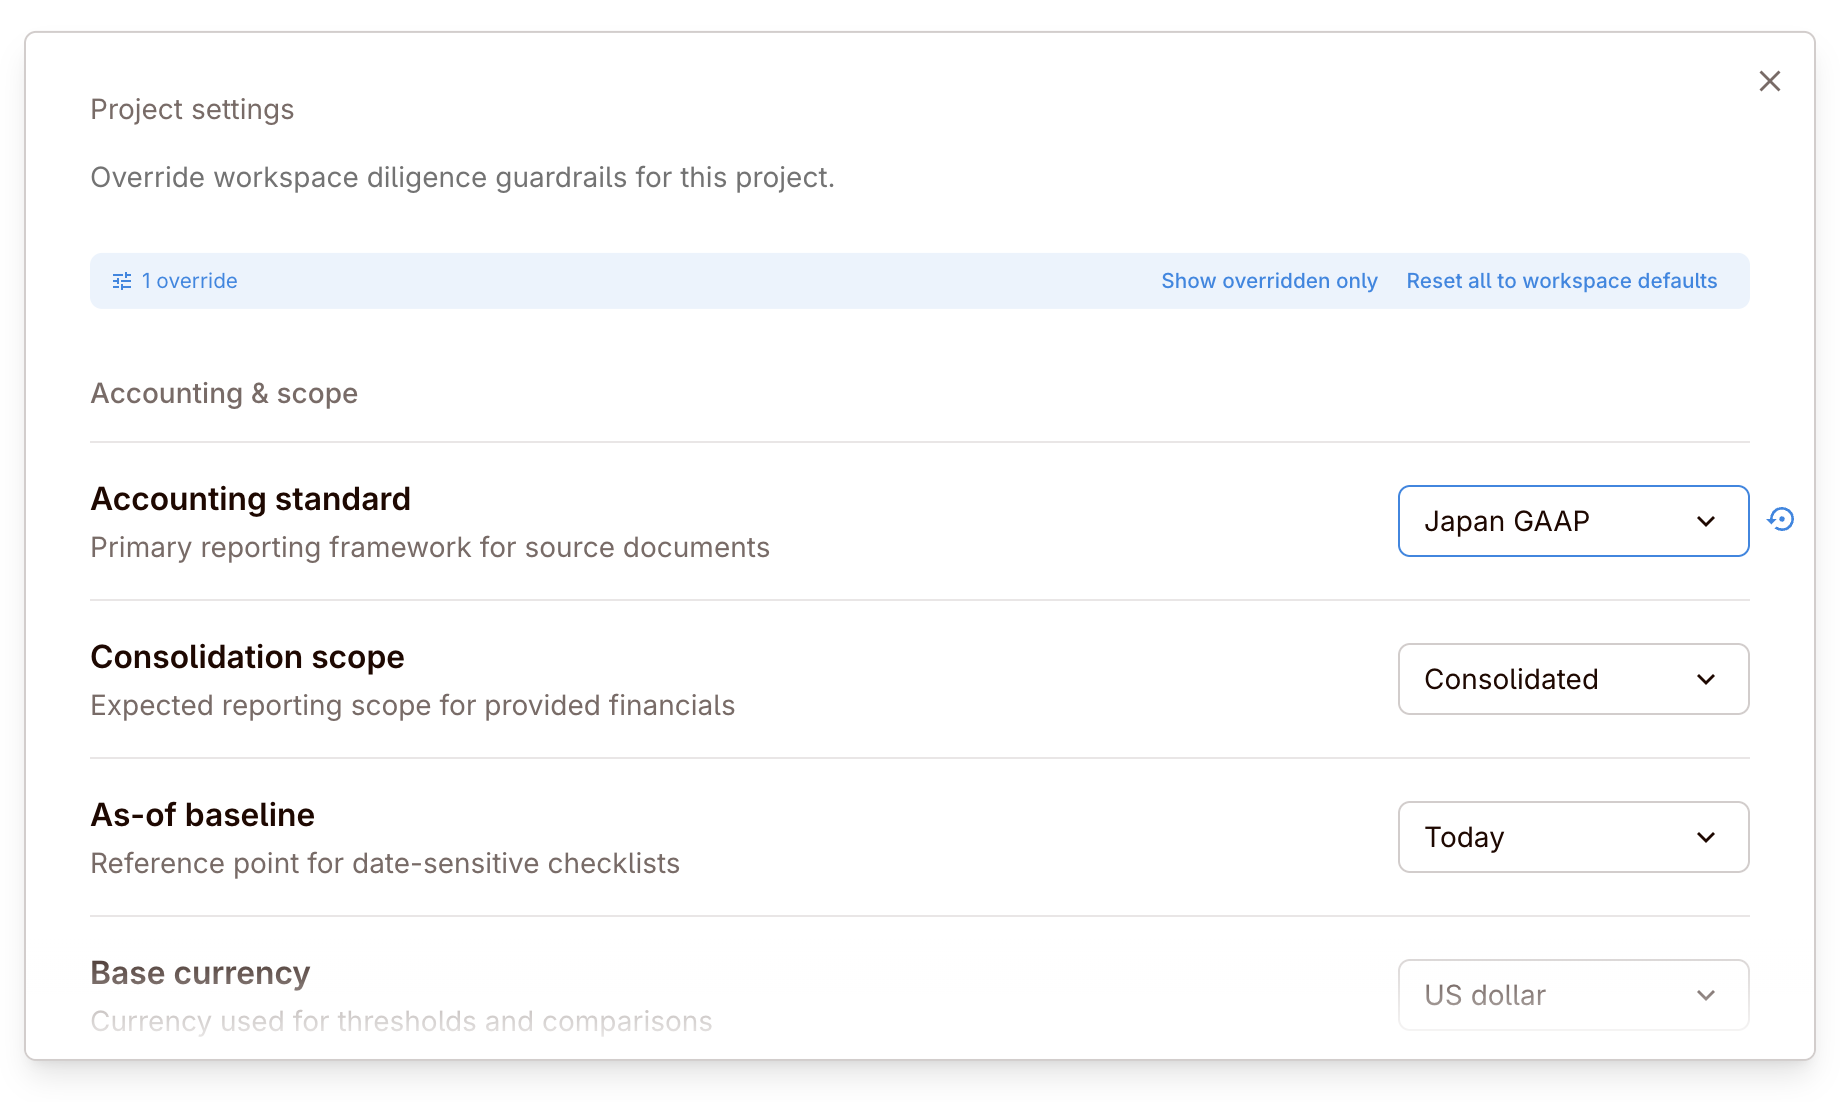This screenshot has width=1840, height=1102.
Task: Reset all to workspace defaults
Action: coord(1561,281)
